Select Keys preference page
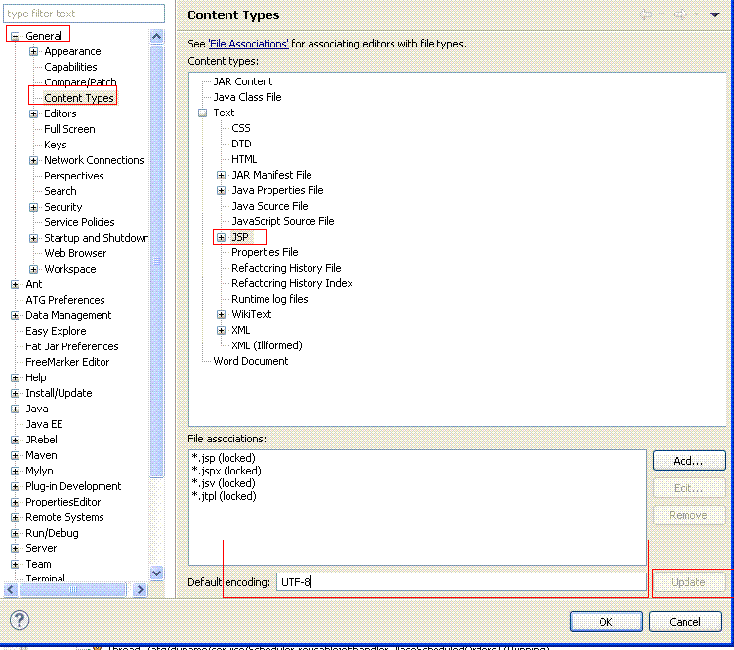 [x=55, y=145]
